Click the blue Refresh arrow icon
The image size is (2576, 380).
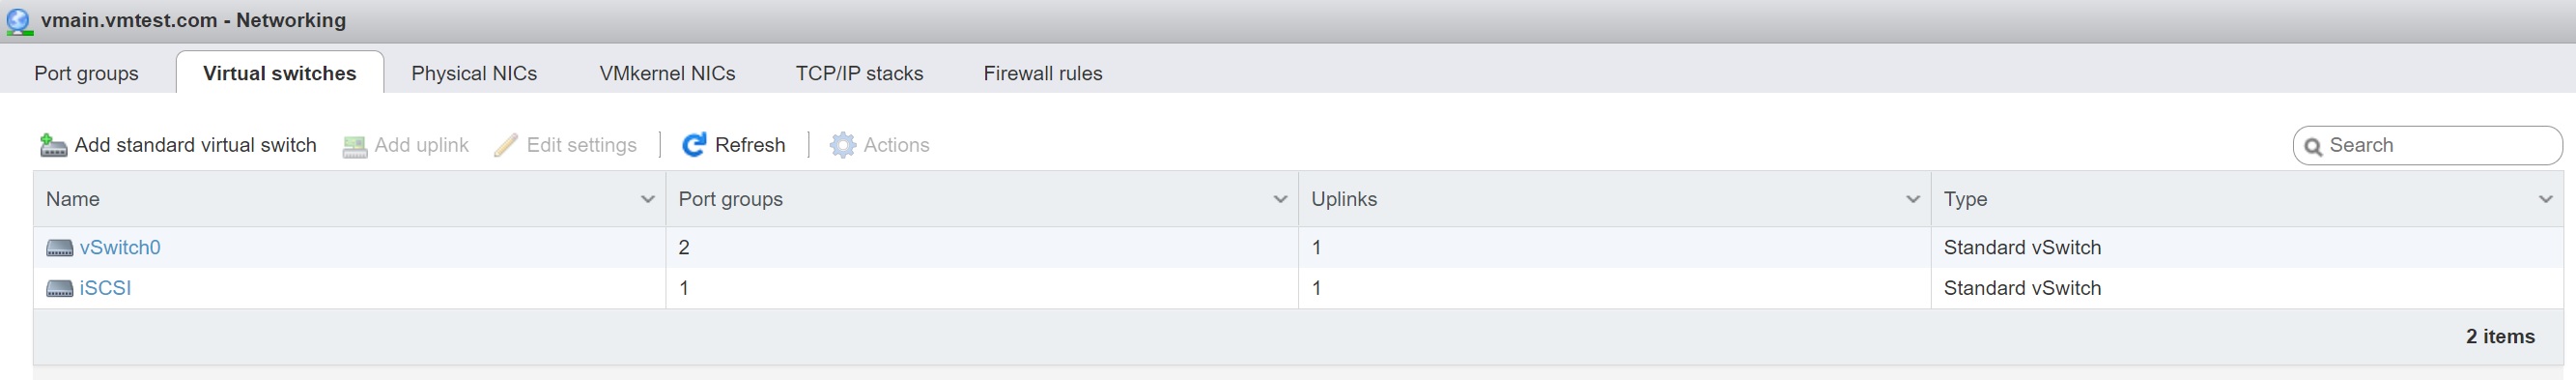coord(694,145)
